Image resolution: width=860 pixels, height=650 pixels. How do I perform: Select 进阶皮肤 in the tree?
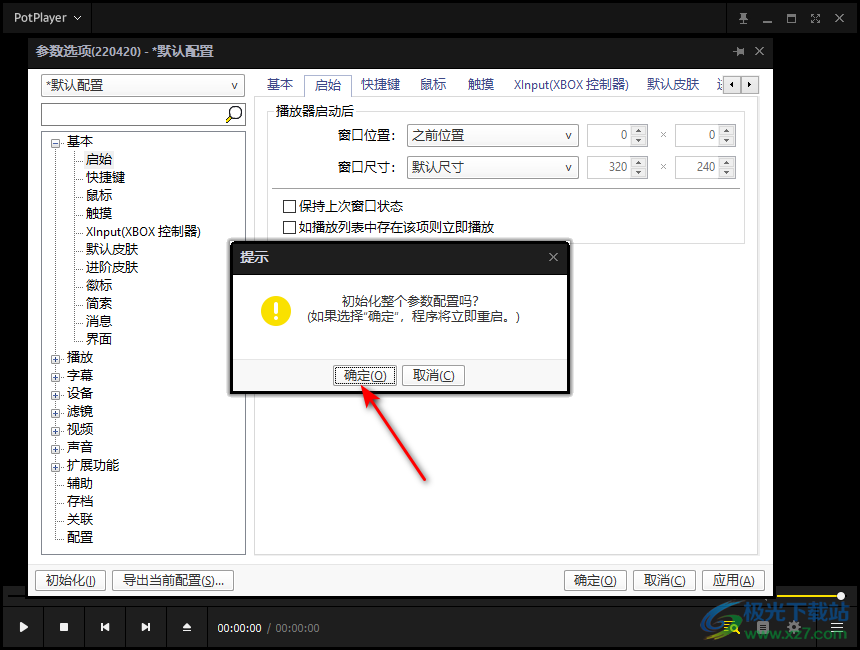(112, 268)
